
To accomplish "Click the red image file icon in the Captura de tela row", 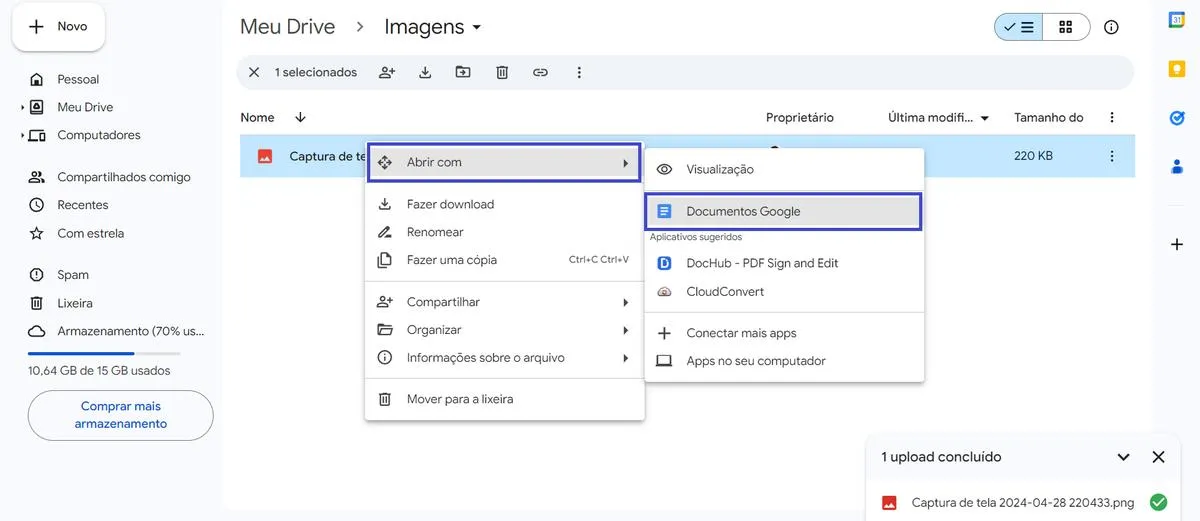I will click(265, 156).
